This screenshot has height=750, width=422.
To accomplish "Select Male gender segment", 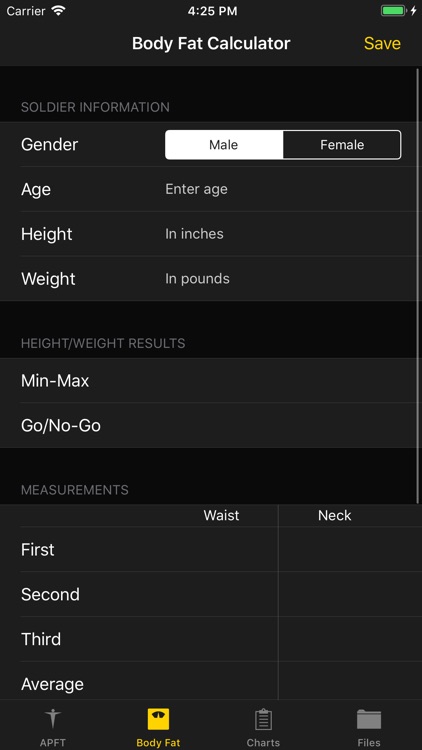I will pyautogui.click(x=224, y=145).
